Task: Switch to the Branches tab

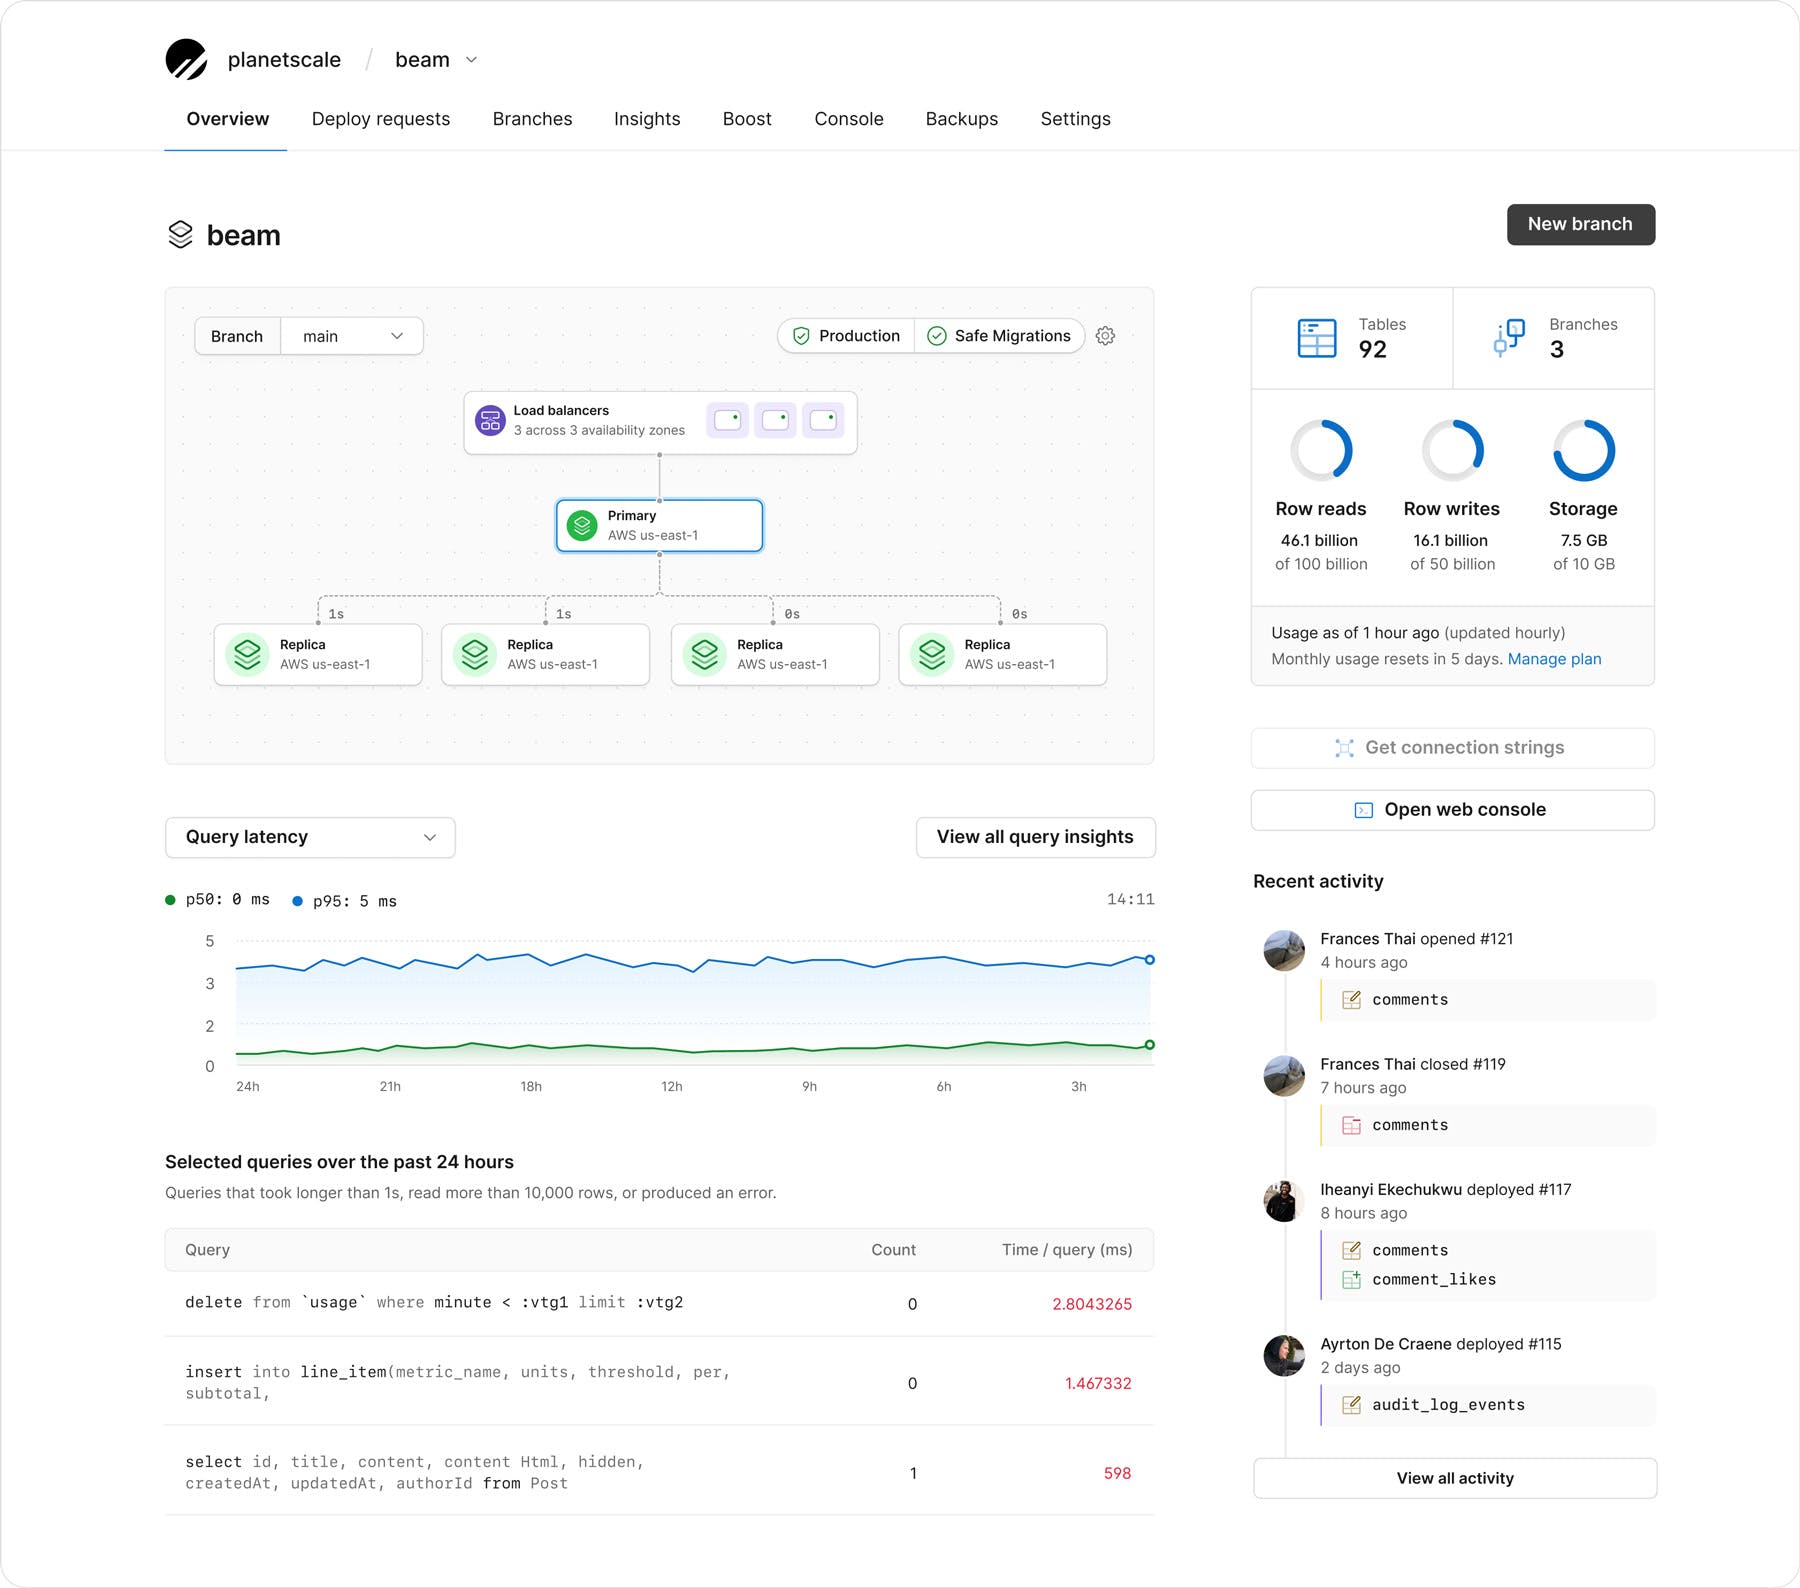Action: click(x=532, y=119)
